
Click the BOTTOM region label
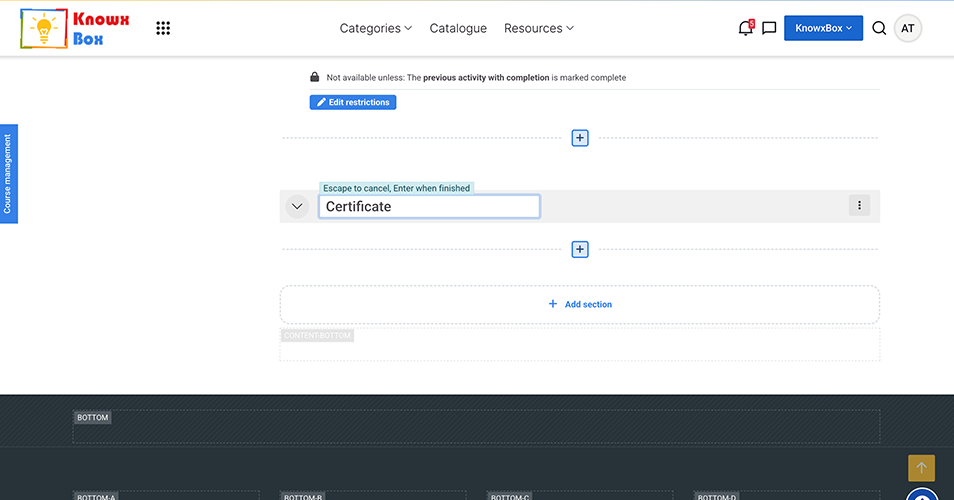pos(92,417)
